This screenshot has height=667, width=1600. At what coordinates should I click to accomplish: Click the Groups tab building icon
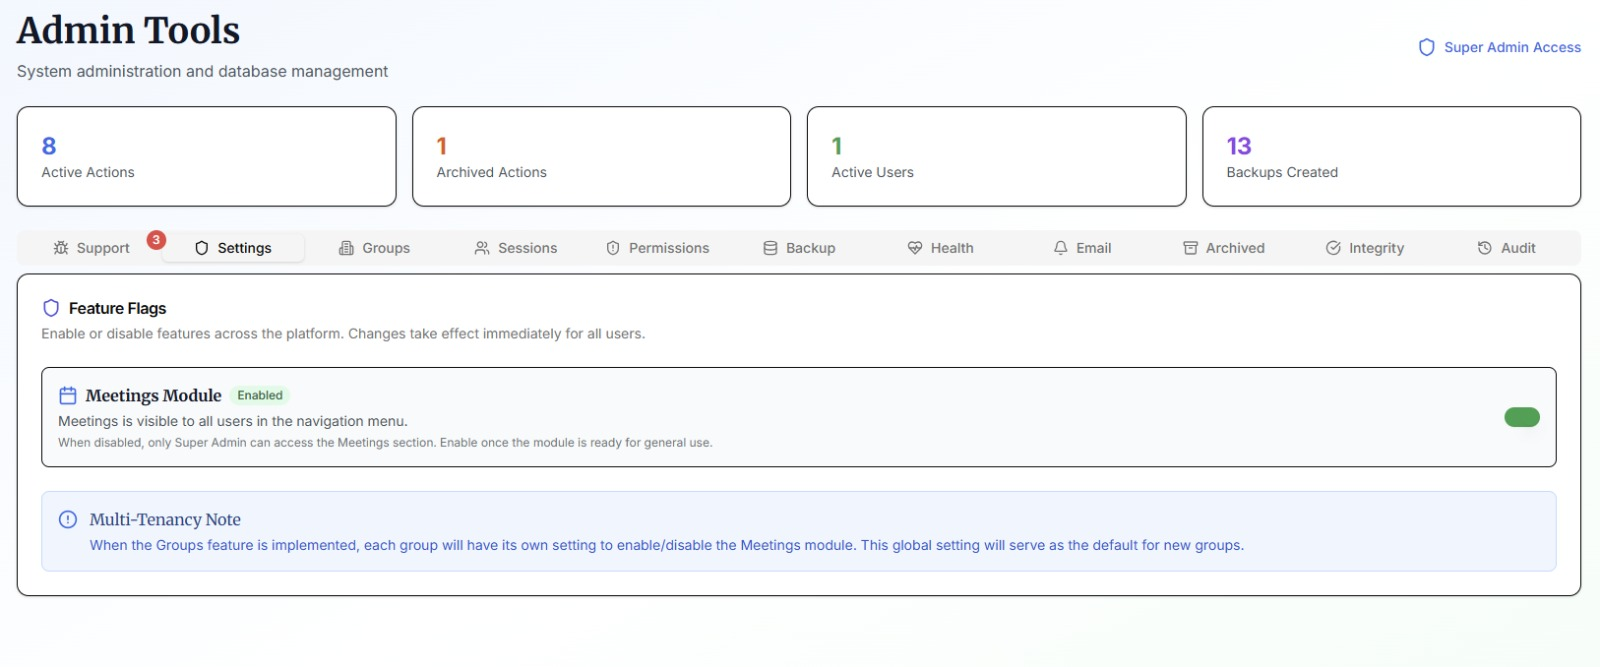click(347, 248)
